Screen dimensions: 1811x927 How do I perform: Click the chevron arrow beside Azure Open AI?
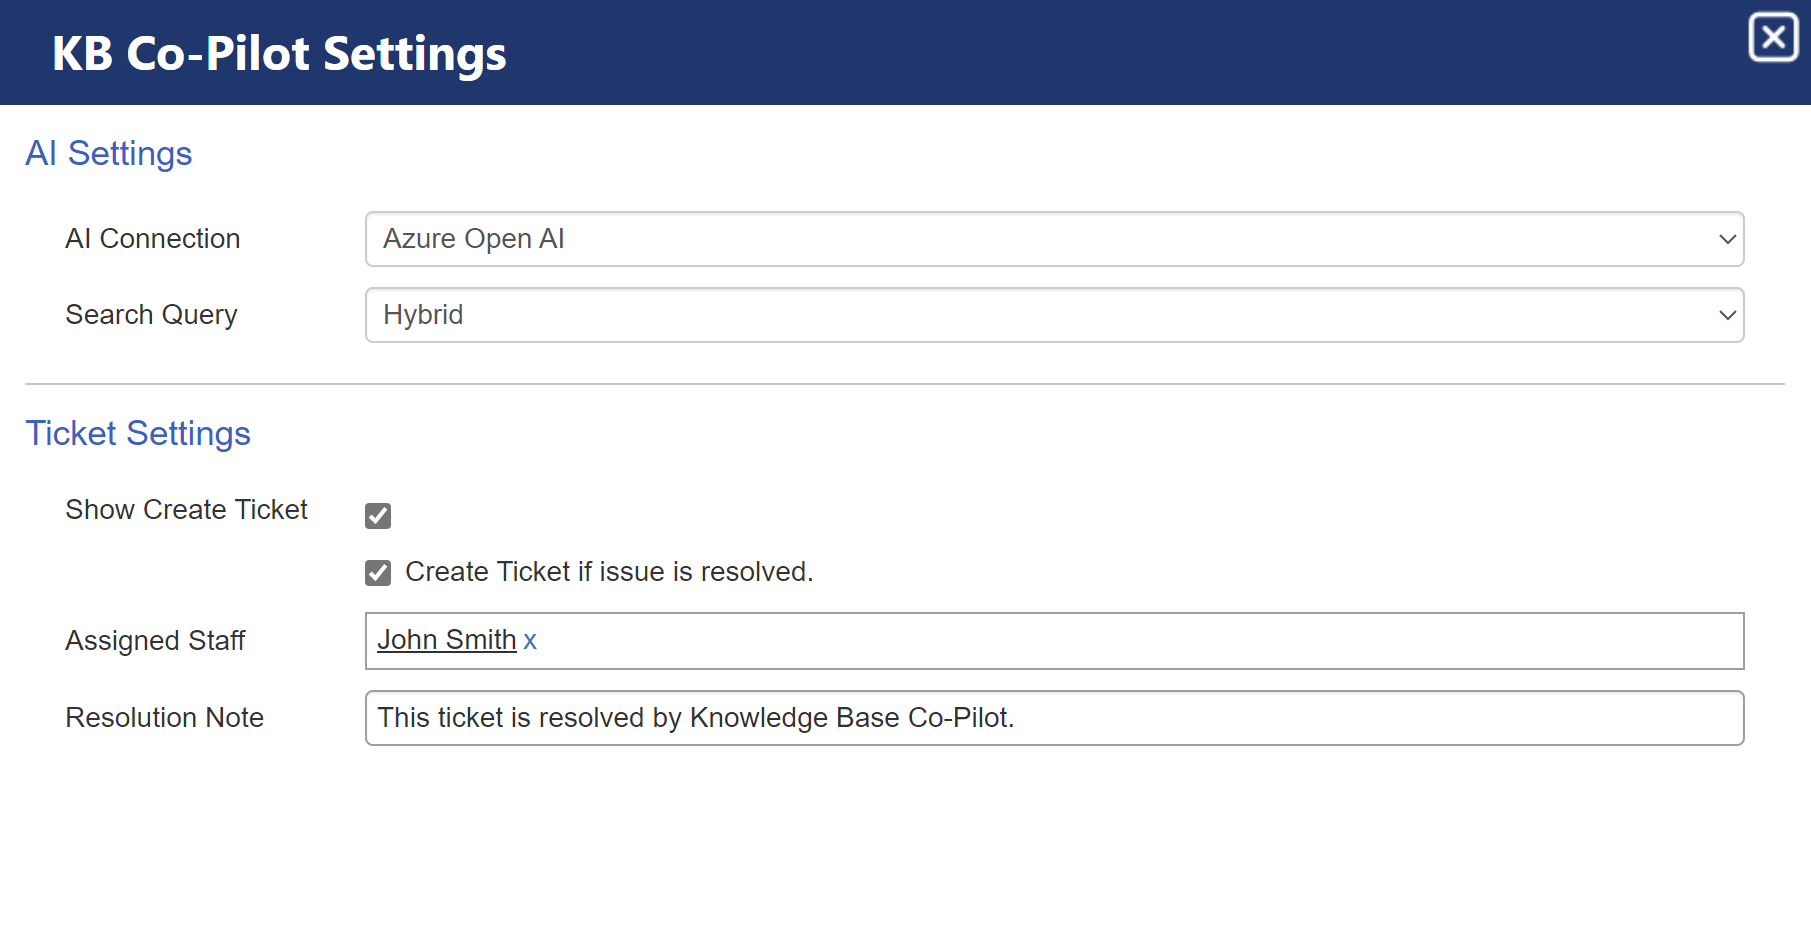click(1726, 240)
